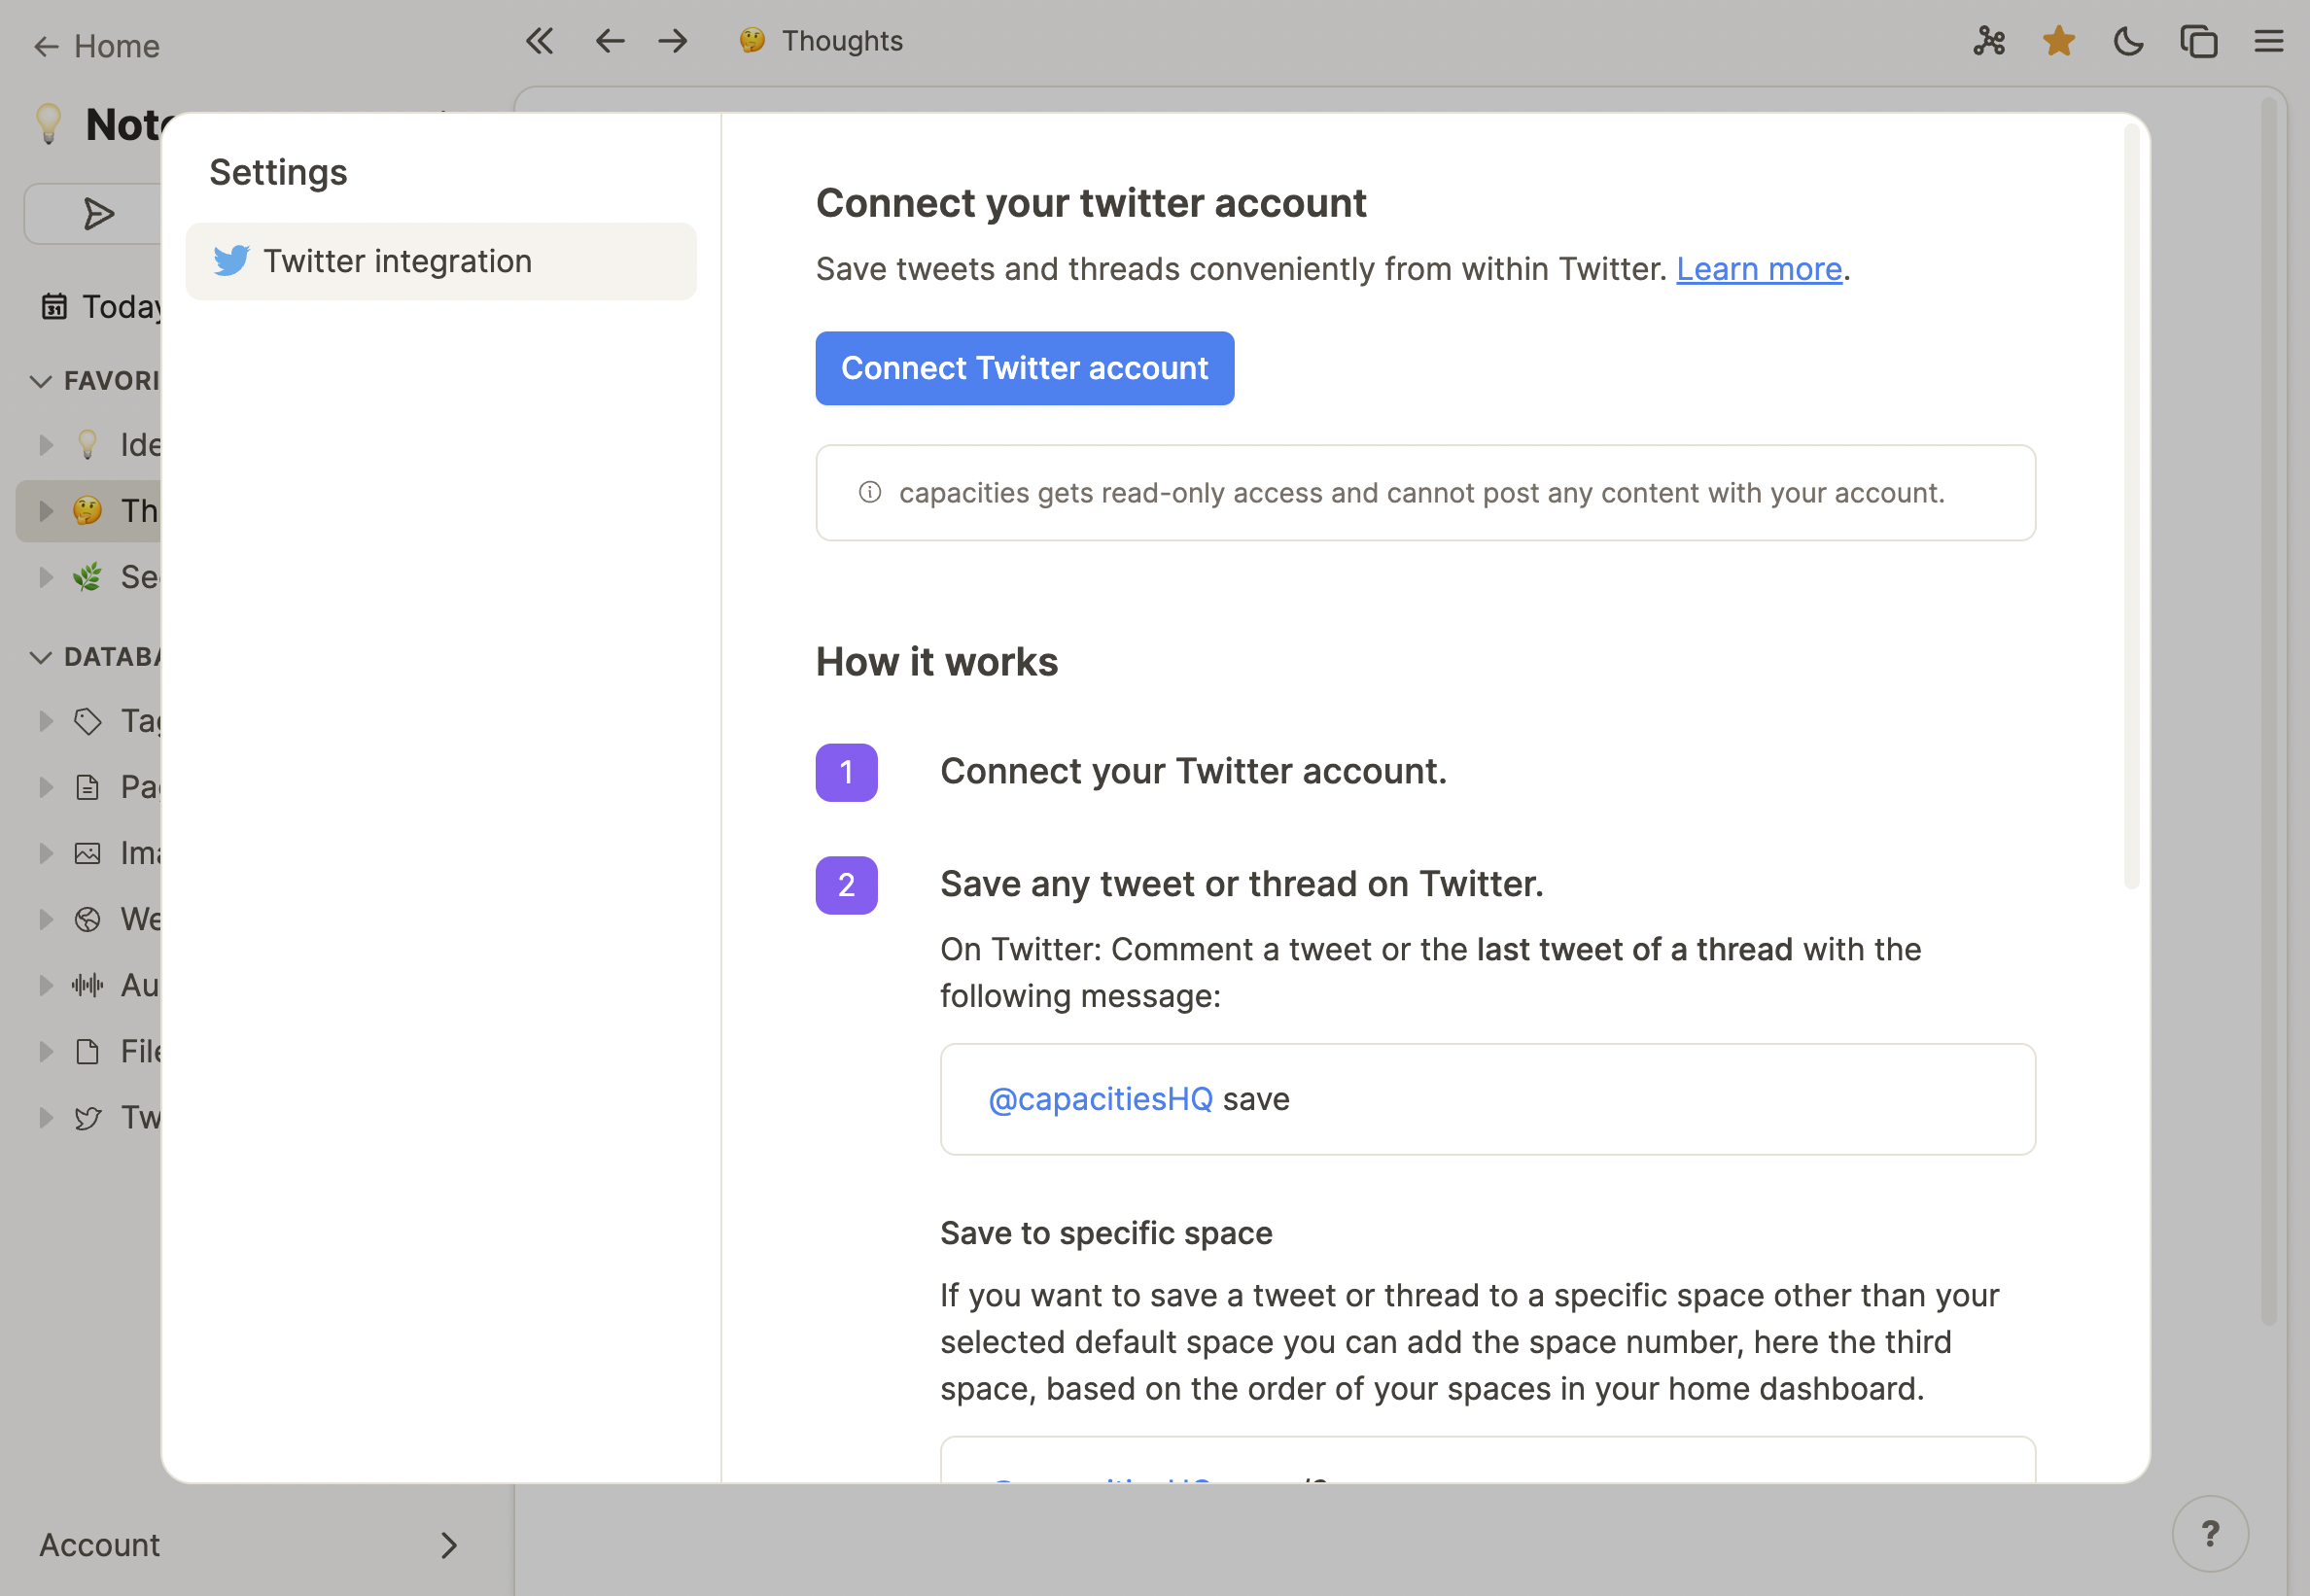Expand the Thoughts item disclosure triangle

coord(45,511)
